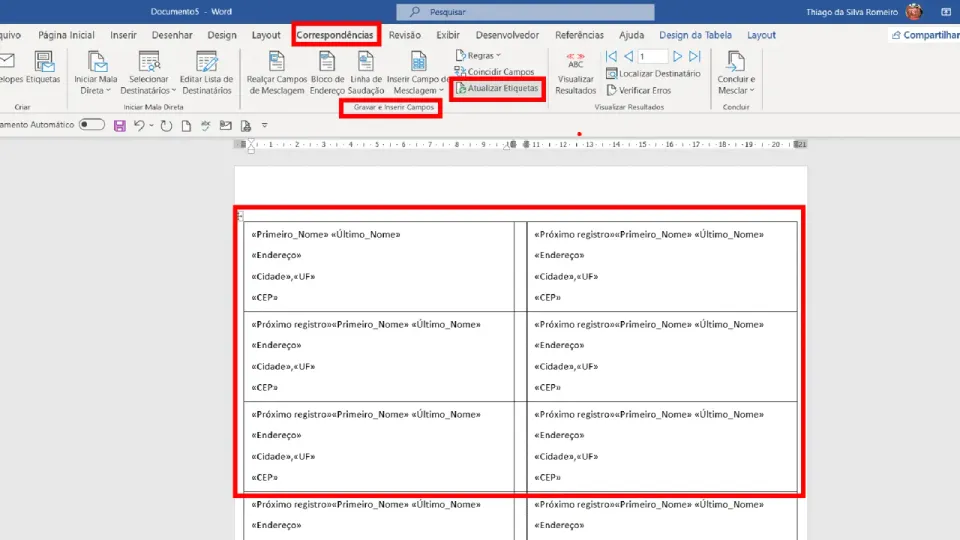This screenshot has height=540, width=960.
Task: Switch to the Desenhar tab
Action: click(172, 35)
